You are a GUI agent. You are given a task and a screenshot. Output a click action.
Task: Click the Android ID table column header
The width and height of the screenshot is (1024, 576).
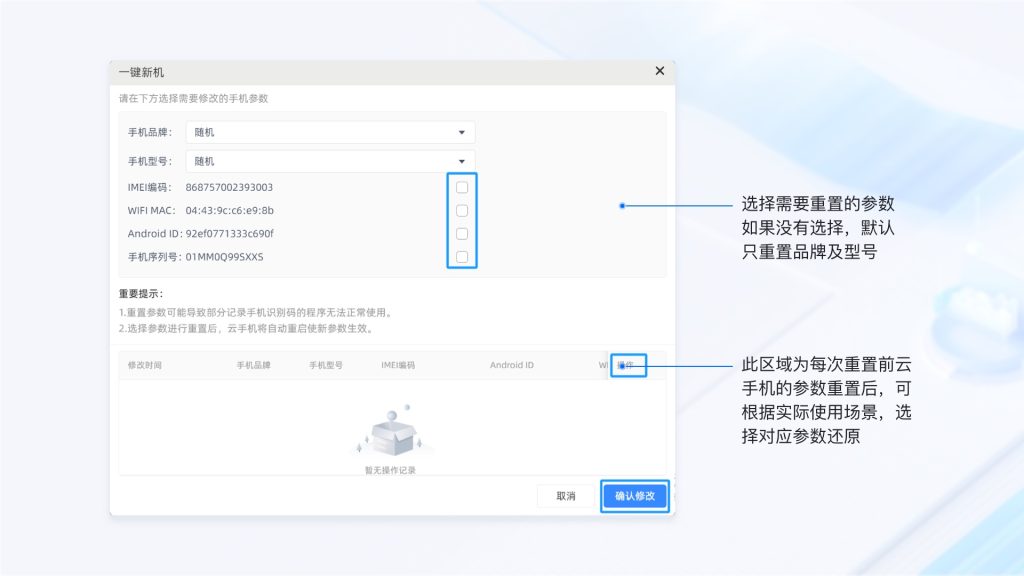click(511, 365)
